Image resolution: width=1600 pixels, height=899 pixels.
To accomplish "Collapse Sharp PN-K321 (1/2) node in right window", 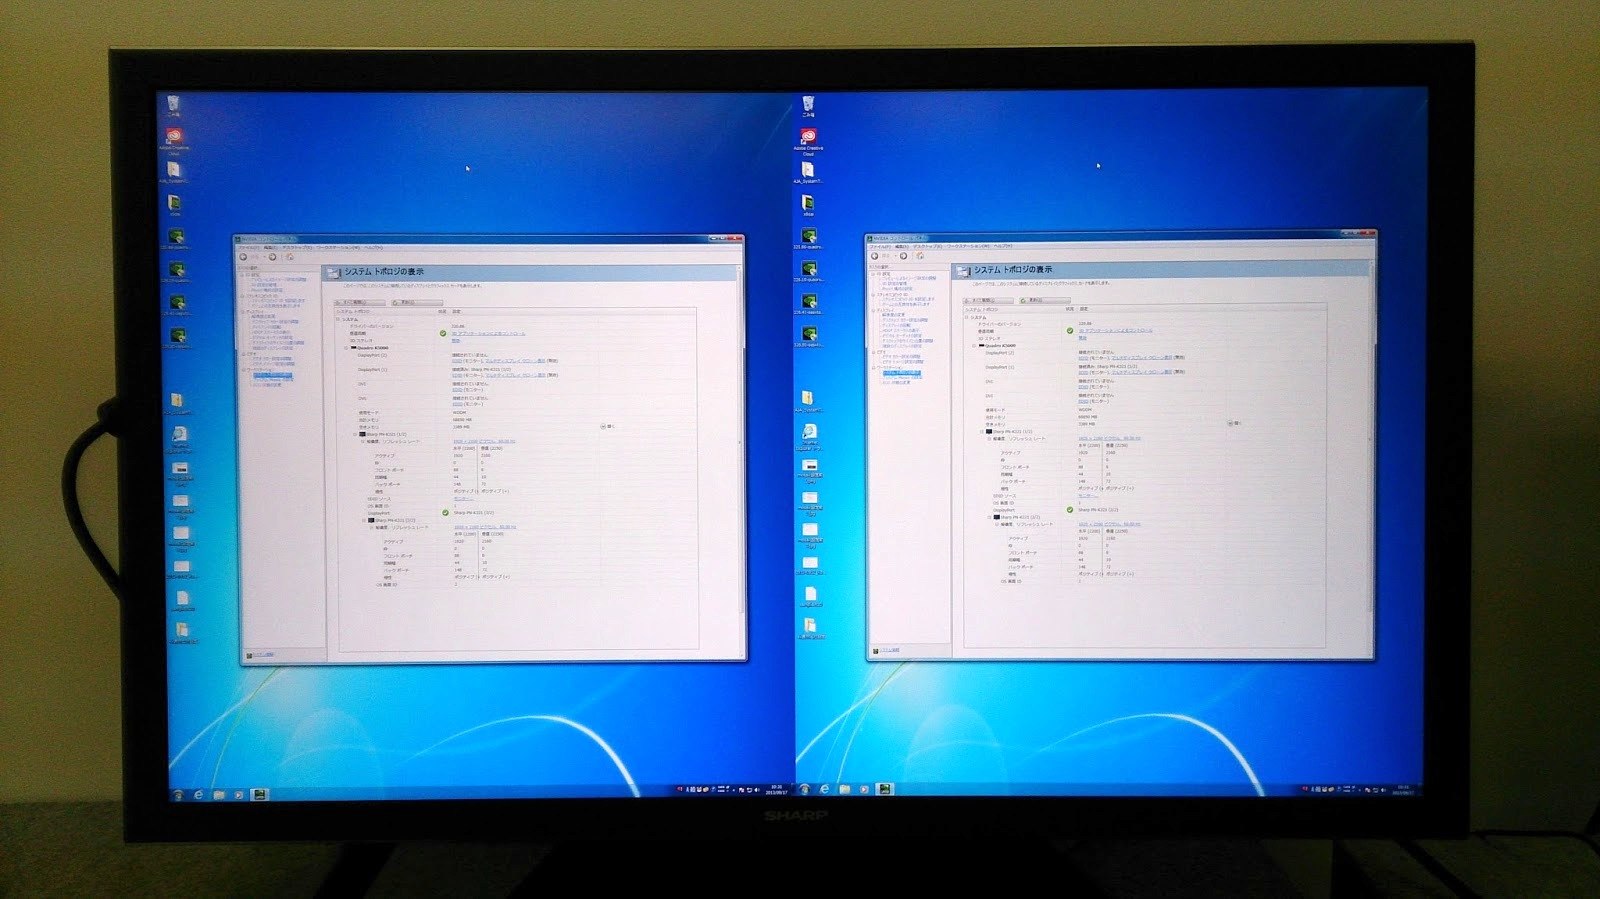I will (x=983, y=432).
